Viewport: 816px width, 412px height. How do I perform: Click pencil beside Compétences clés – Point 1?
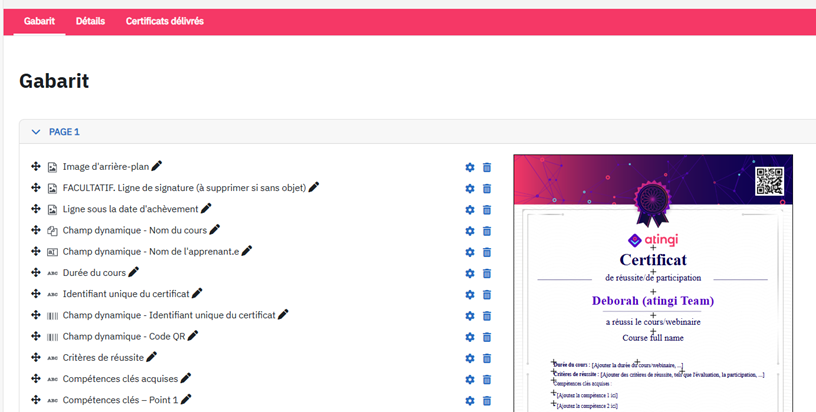[x=186, y=399]
